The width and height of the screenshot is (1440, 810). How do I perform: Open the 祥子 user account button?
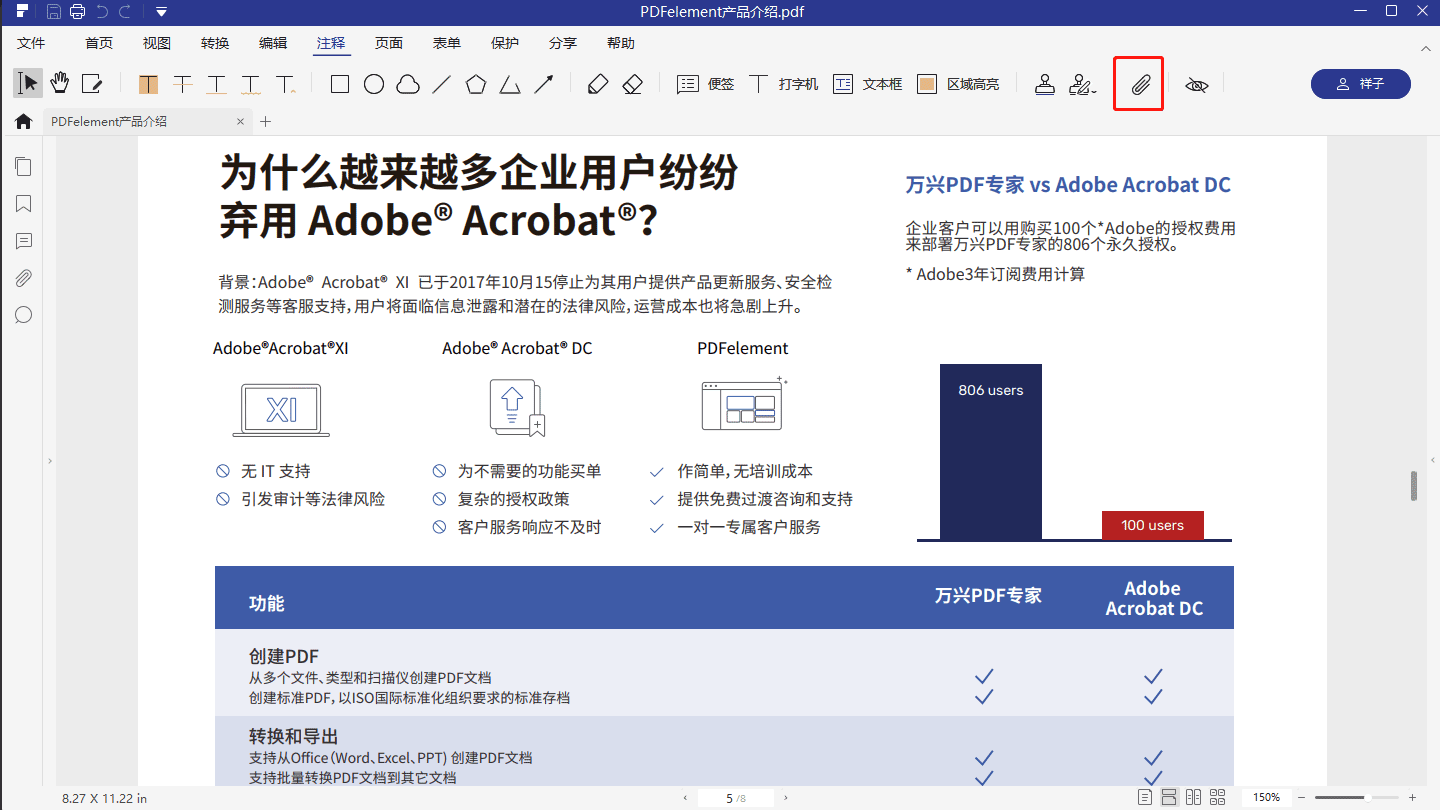click(1361, 84)
